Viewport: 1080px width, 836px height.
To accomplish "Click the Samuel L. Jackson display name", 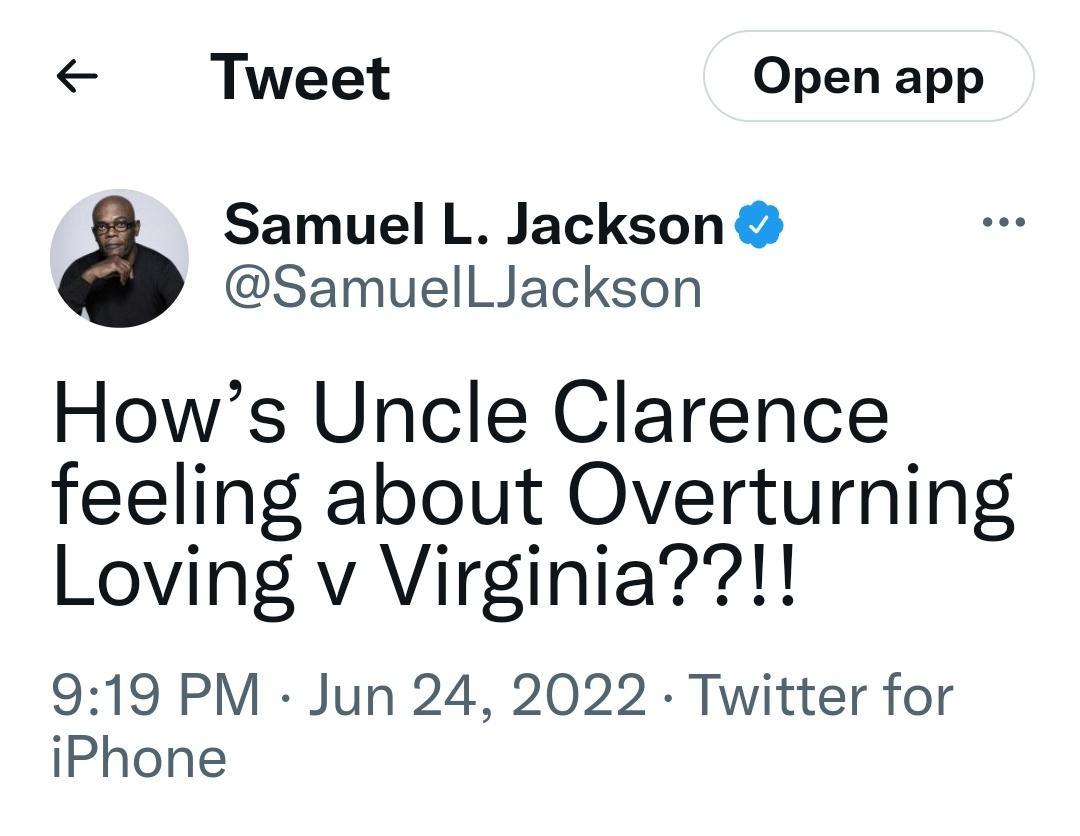I will (x=470, y=224).
